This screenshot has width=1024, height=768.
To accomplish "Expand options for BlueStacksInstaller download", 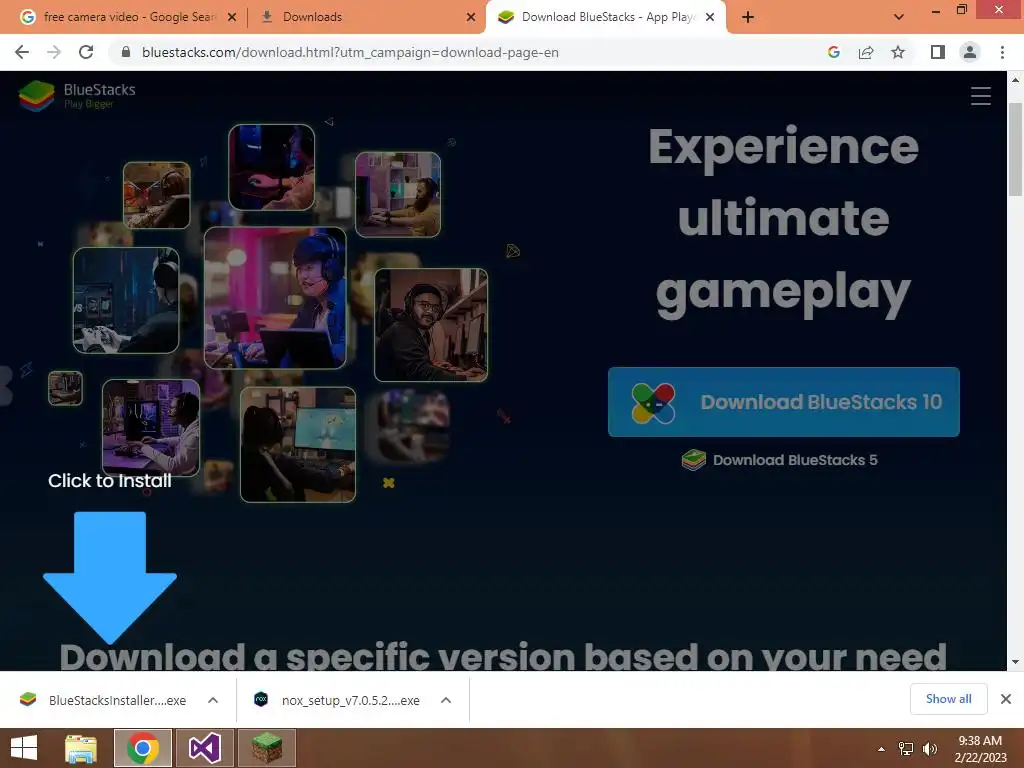I will 213,700.
